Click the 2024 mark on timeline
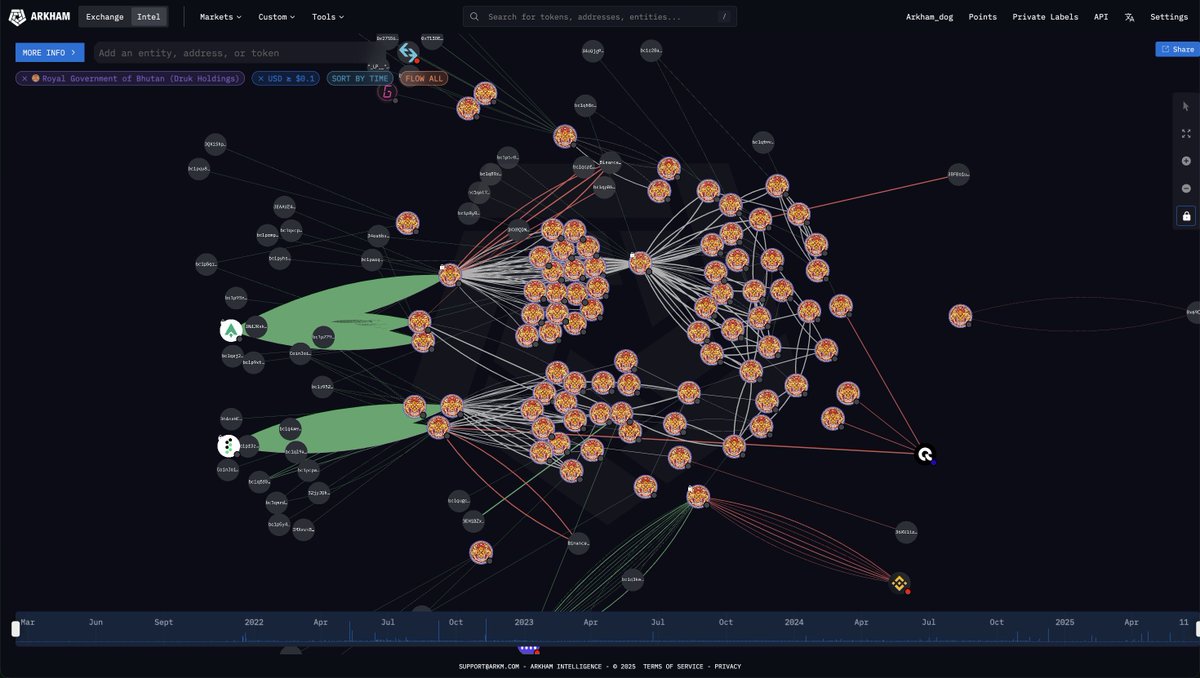The width and height of the screenshot is (1200, 678). 794,622
